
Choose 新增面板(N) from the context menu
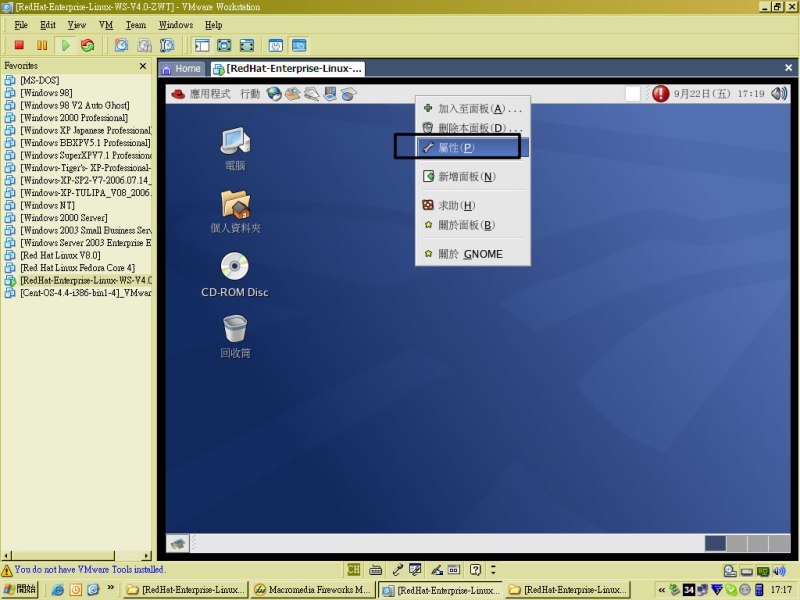[x=473, y=177]
